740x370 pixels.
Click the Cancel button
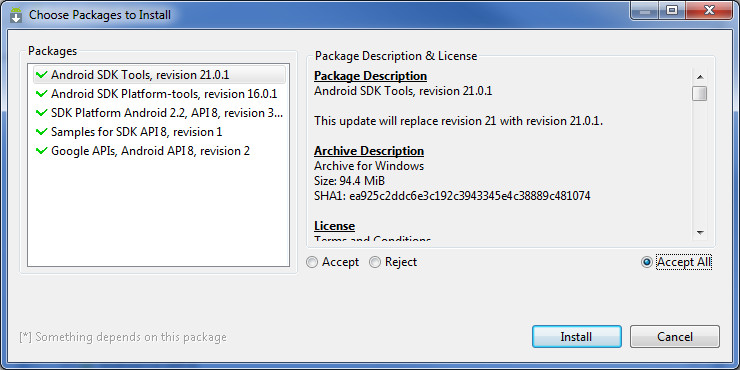tap(675, 336)
